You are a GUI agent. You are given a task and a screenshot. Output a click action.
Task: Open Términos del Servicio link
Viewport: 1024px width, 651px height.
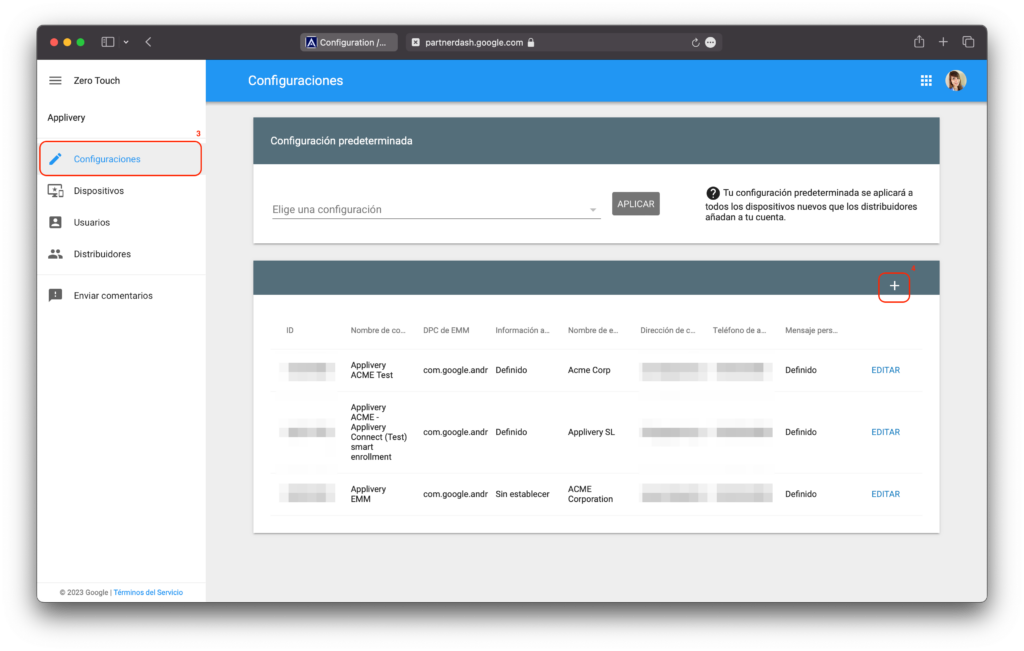148,592
